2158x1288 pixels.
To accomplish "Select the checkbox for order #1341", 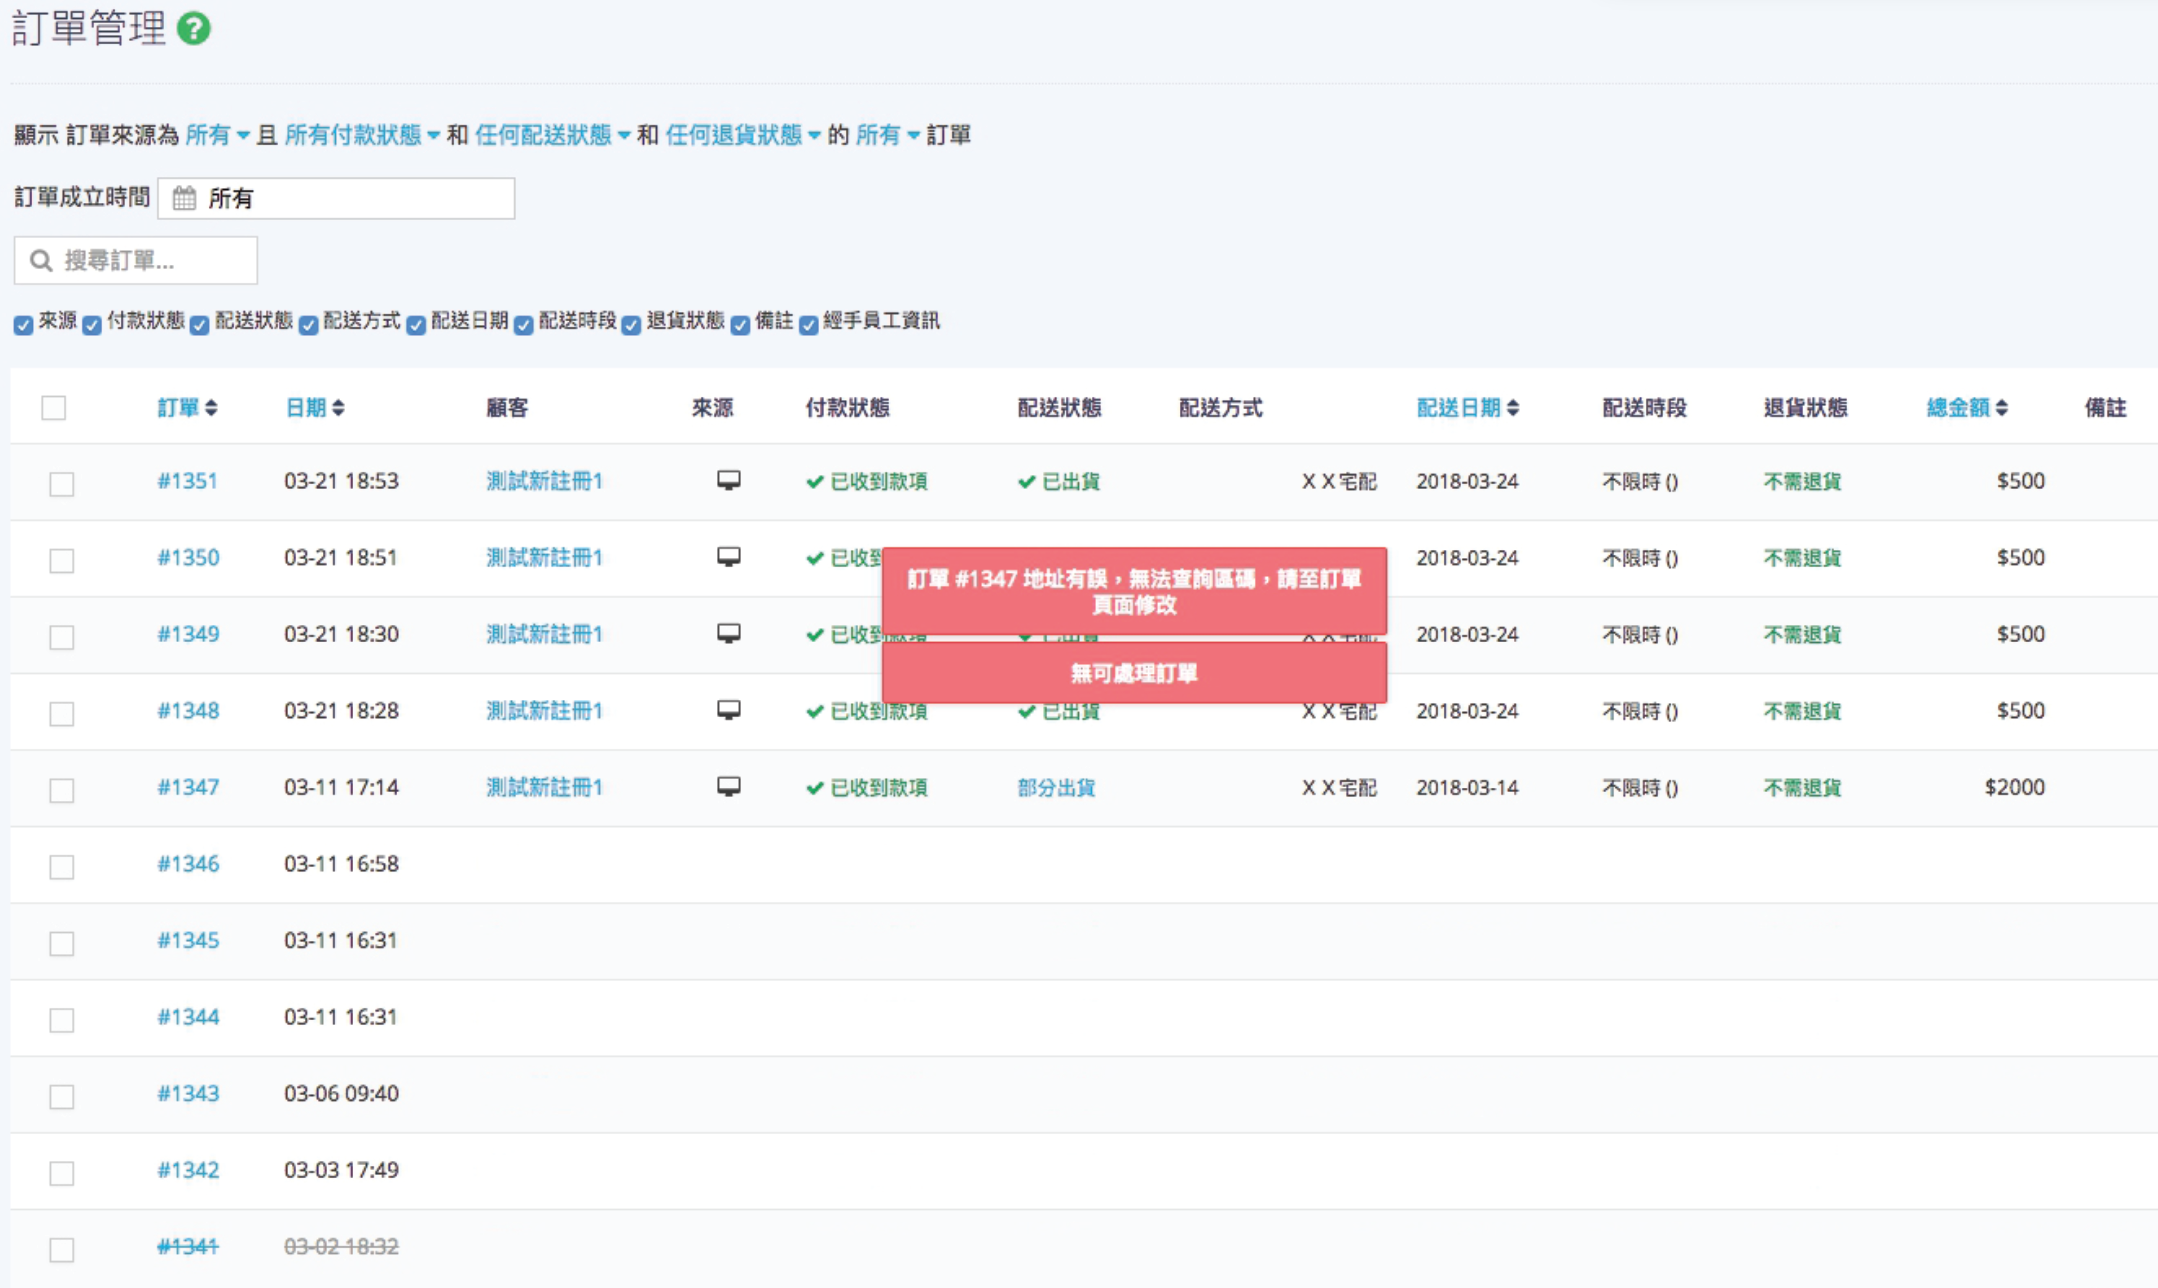I will tap(62, 1249).
